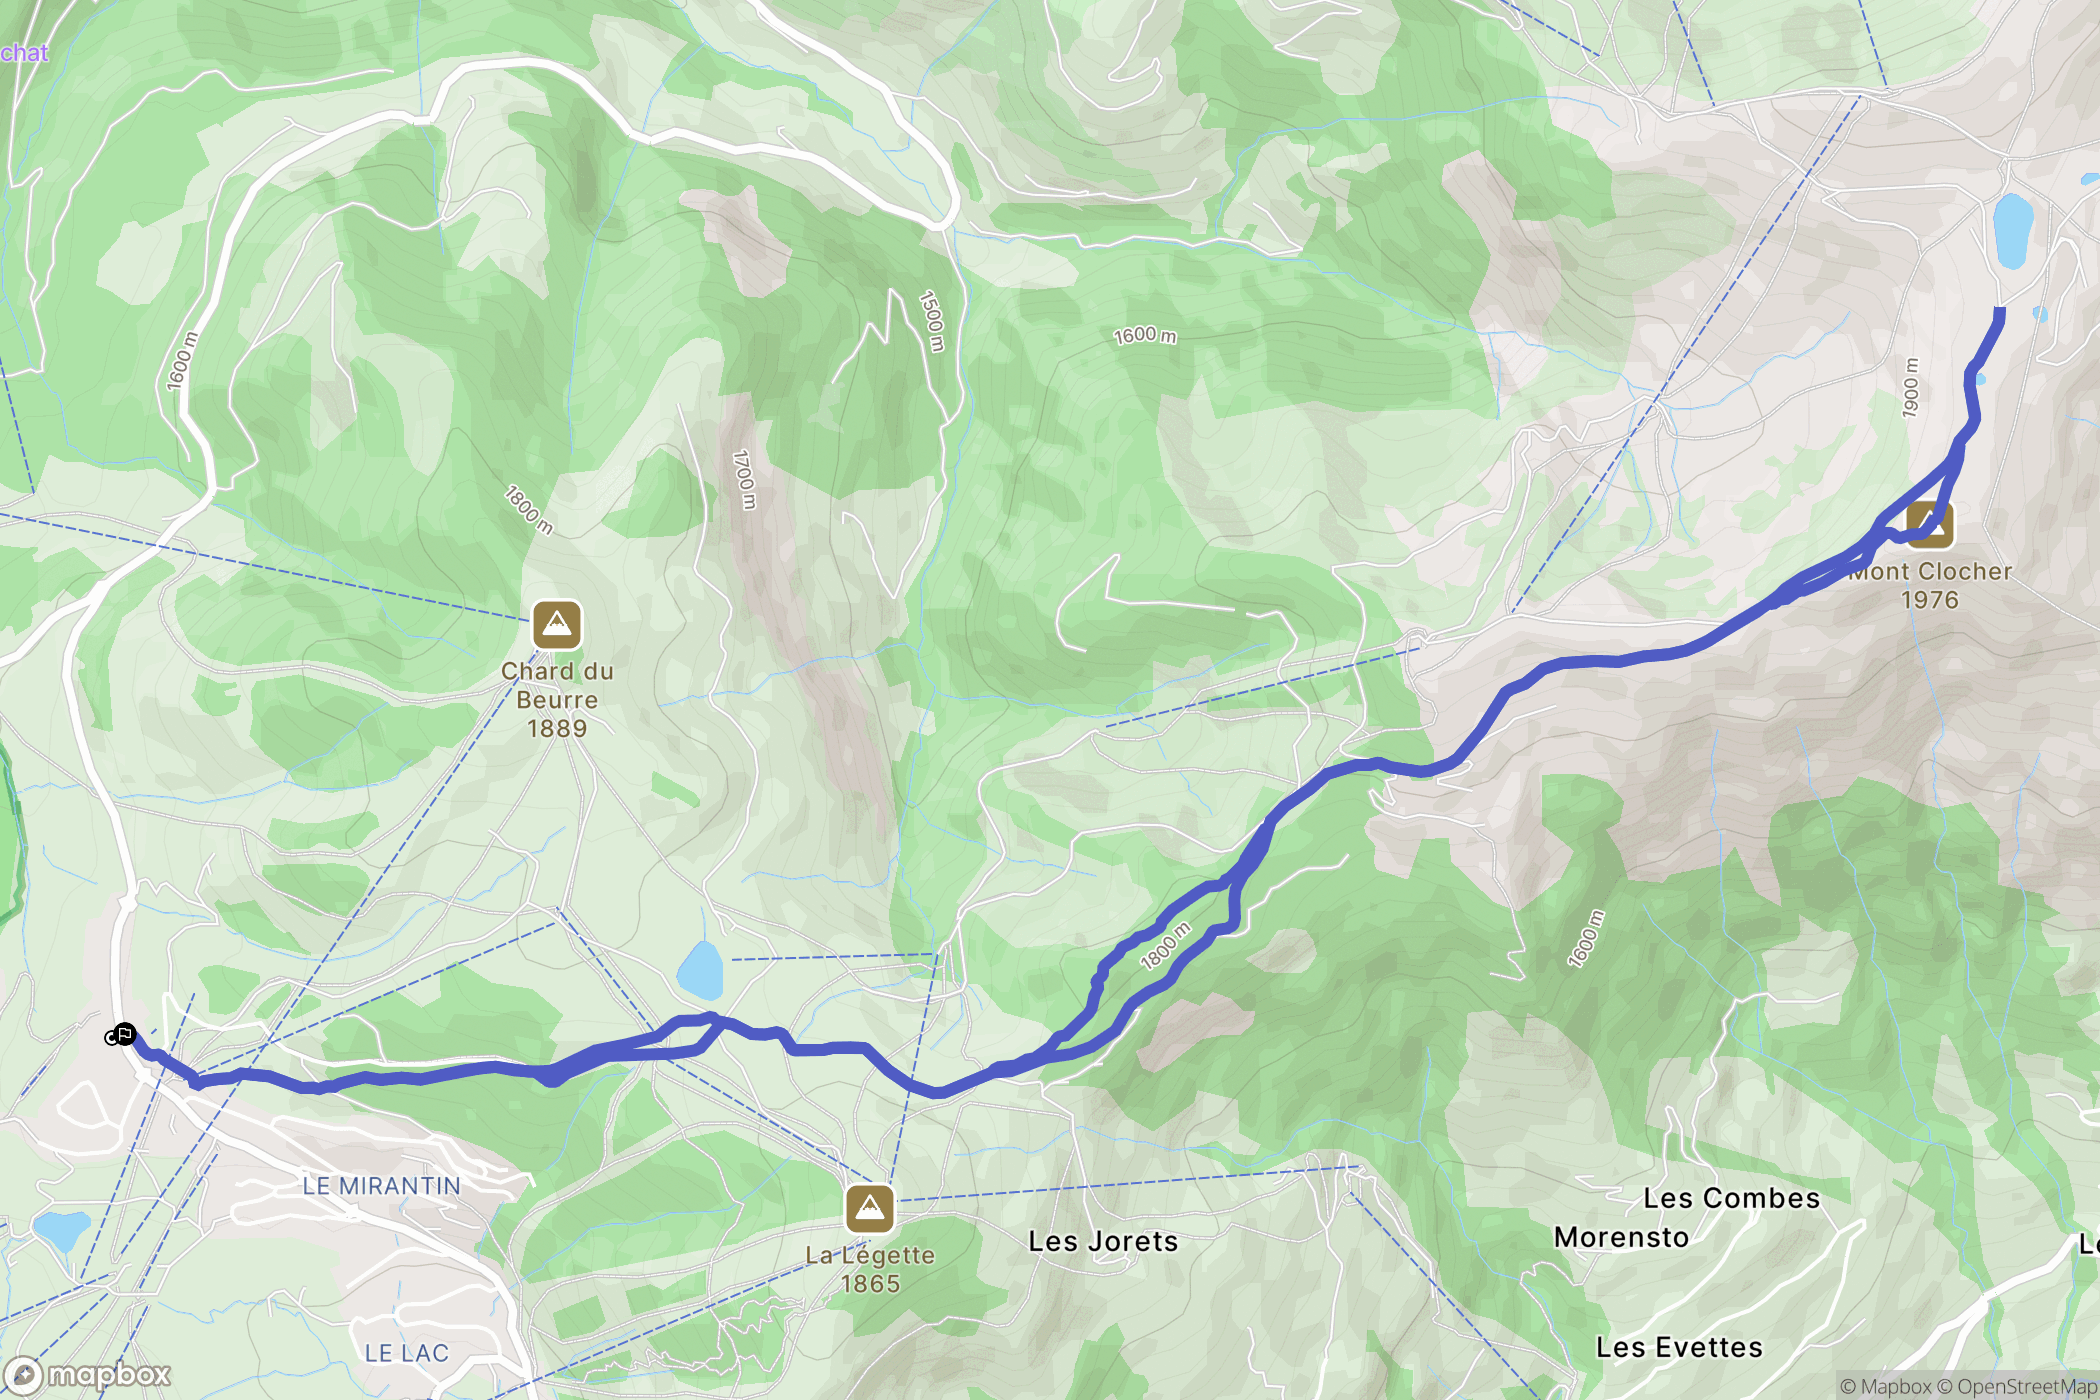Click the Les Evettes place label
This screenshot has height=1400, width=2100.
(1679, 1347)
